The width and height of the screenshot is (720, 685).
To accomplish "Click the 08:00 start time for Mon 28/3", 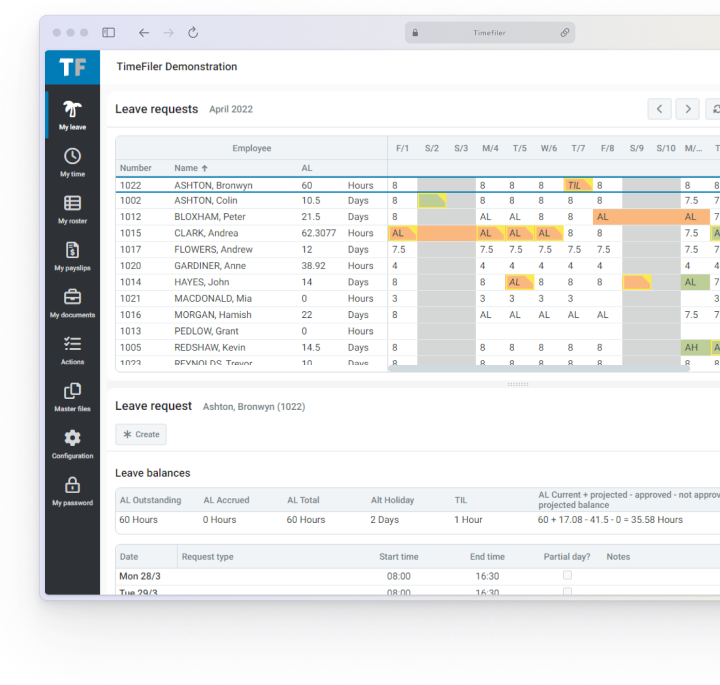I will [x=399, y=576].
